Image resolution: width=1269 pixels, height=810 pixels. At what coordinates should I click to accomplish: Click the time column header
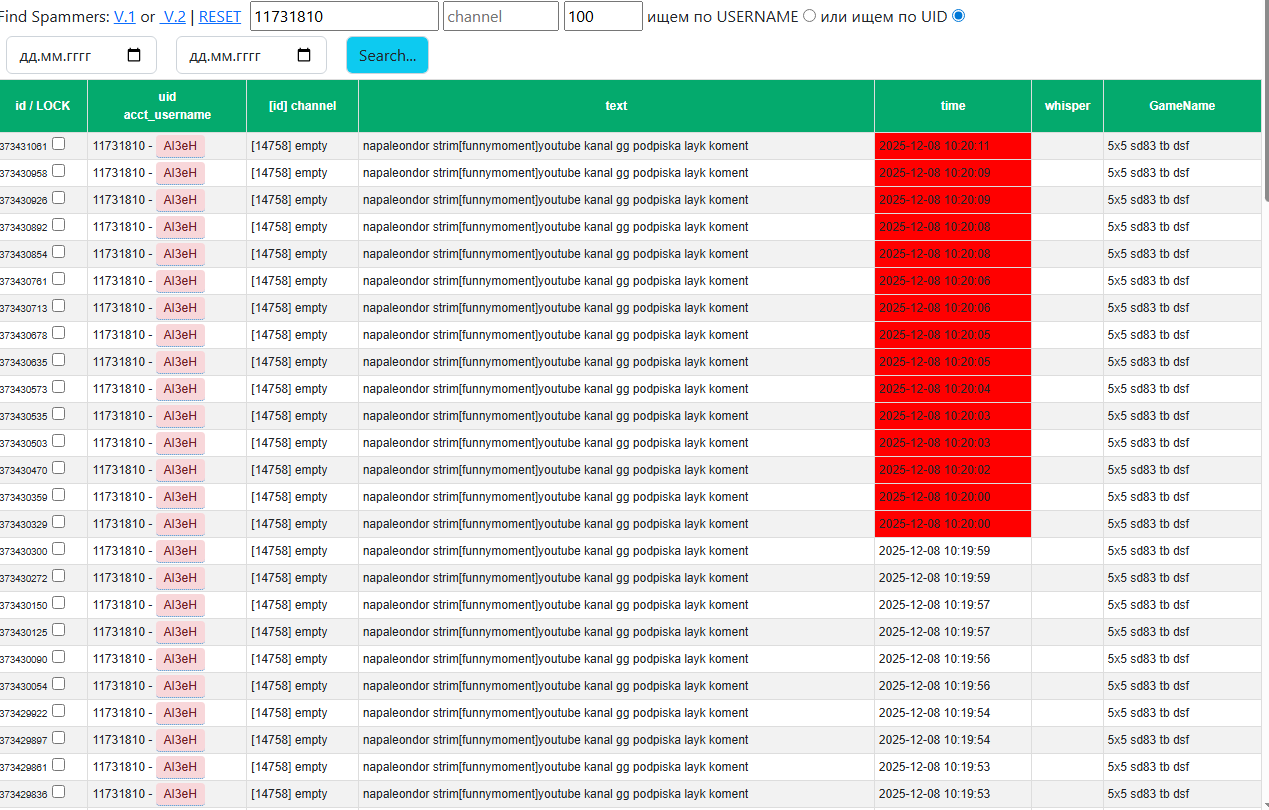tap(953, 105)
